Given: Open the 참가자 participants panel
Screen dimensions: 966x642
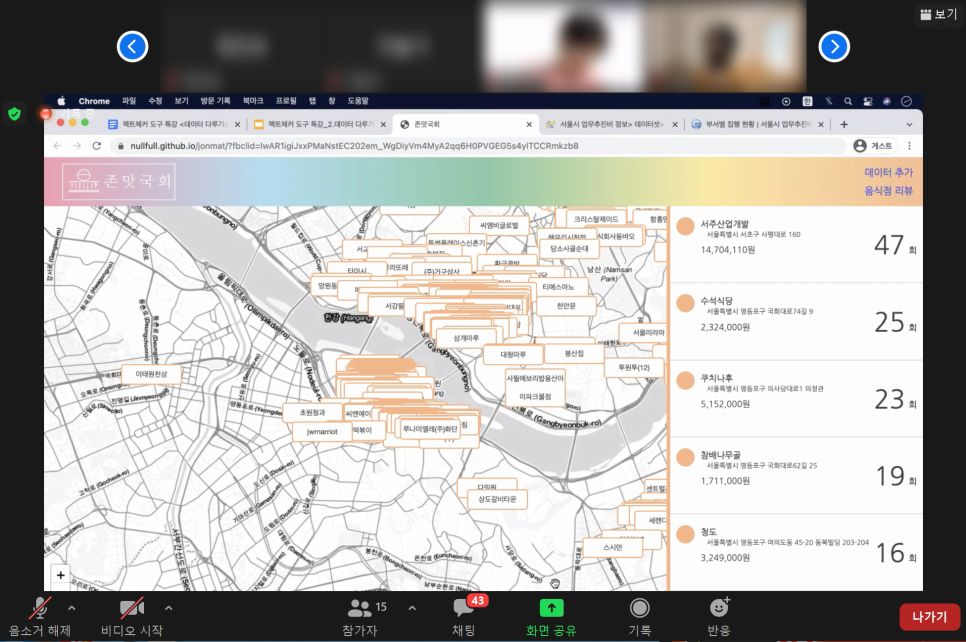Looking at the screenshot, I should click(360, 617).
